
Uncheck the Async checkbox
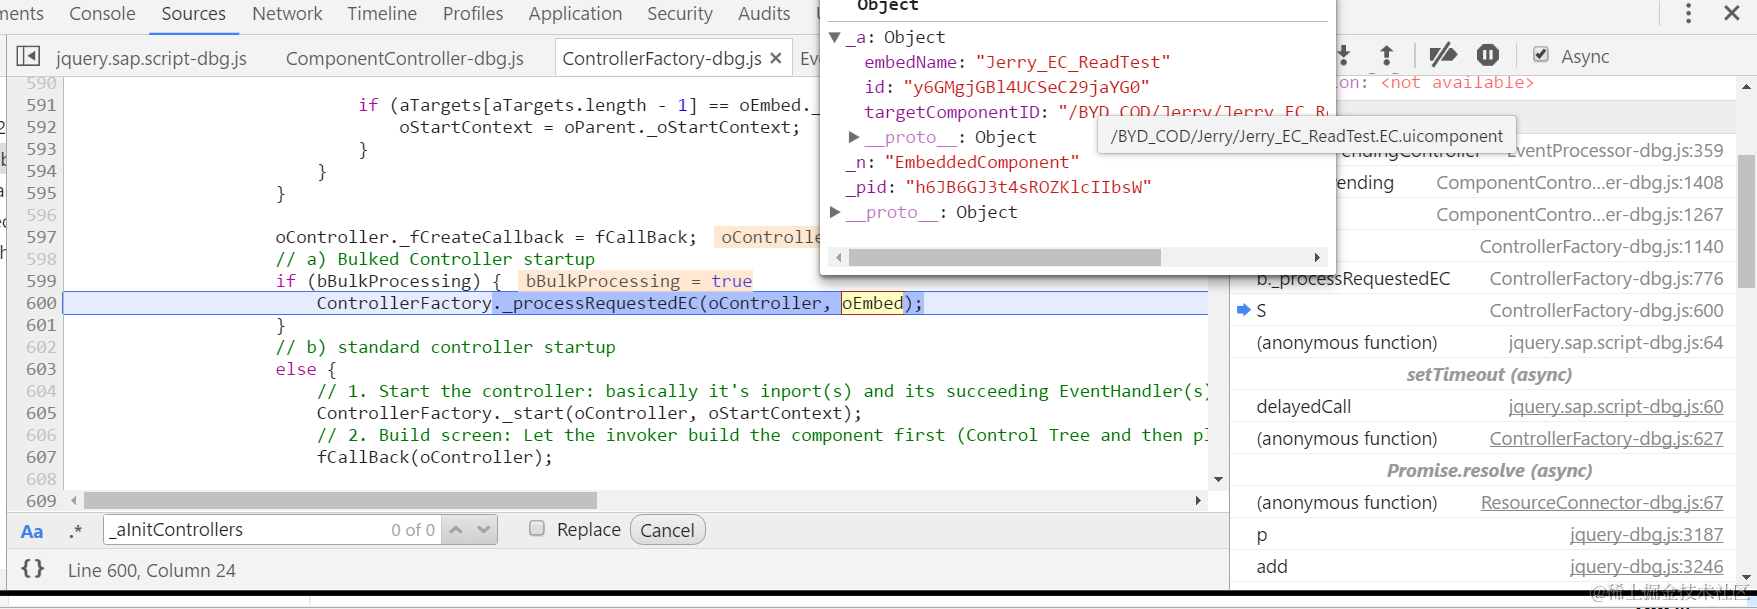(x=1541, y=54)
